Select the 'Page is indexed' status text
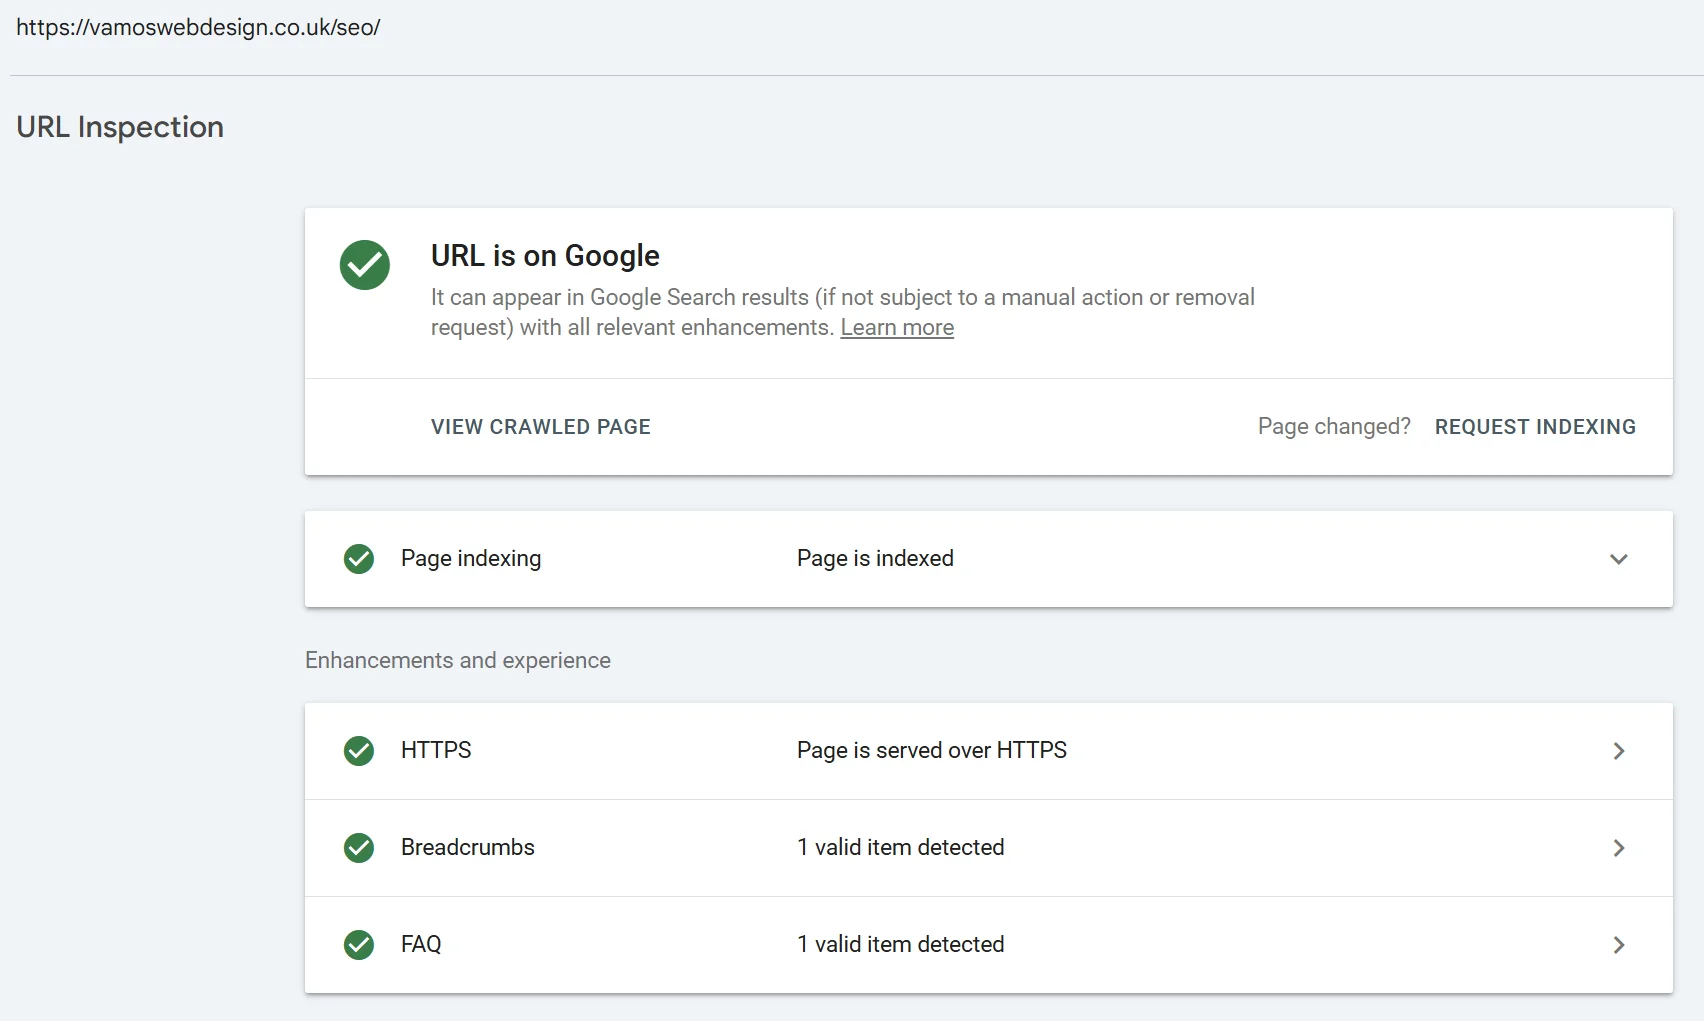This screenshot has height=1021, width=1704. tap(875, 558)
